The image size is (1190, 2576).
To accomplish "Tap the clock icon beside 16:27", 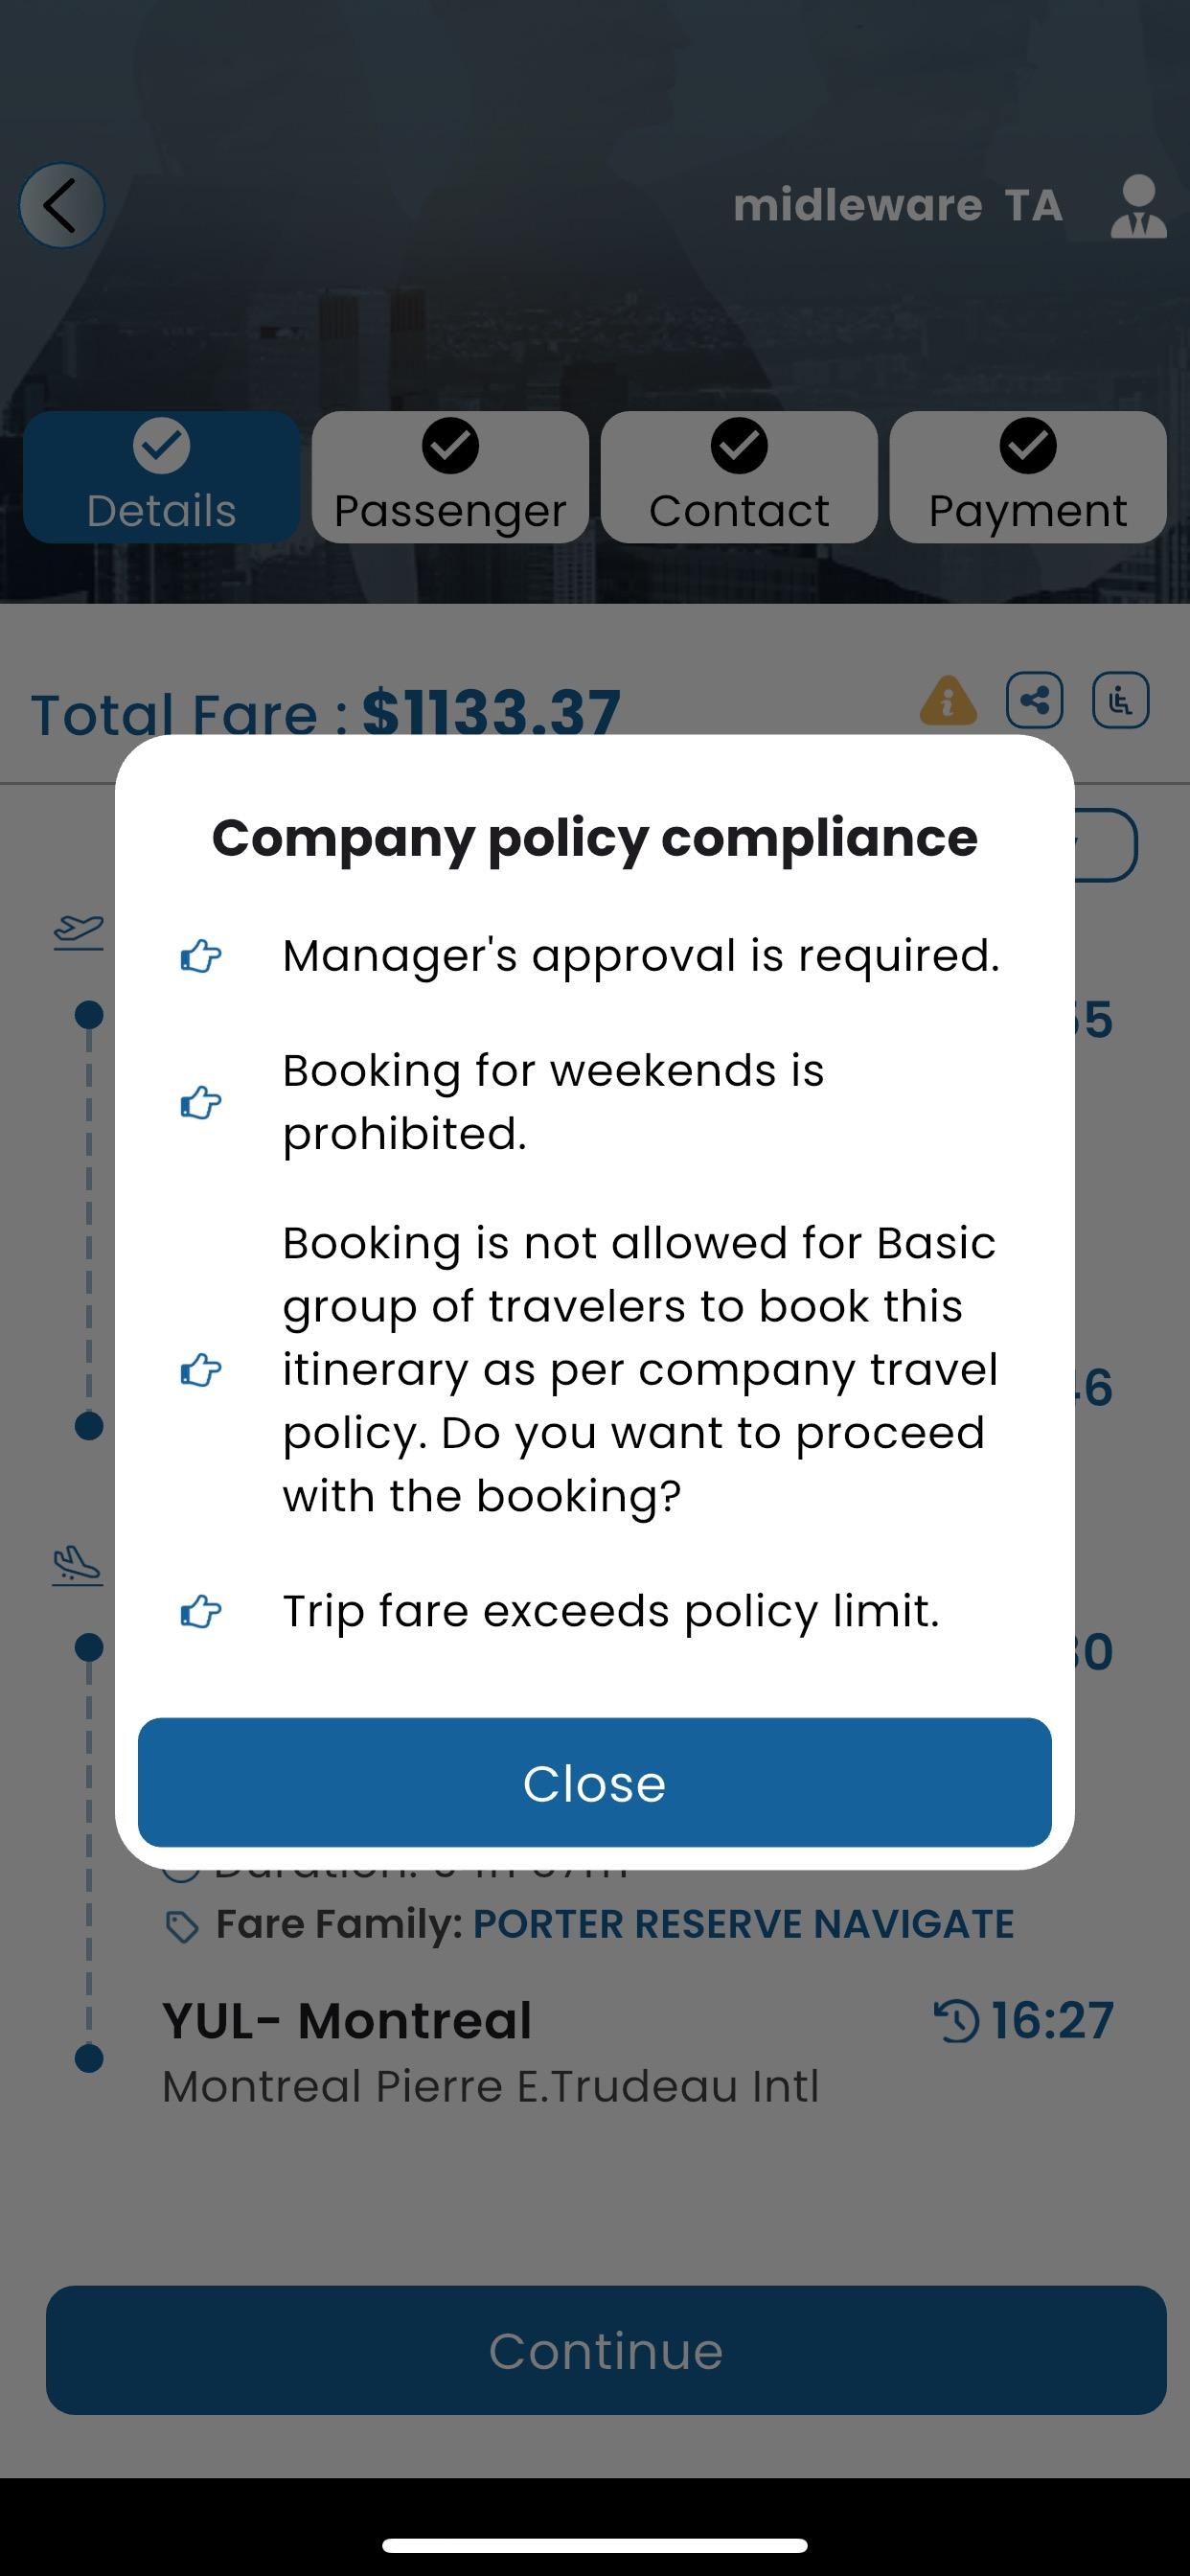I will 956,2020.
